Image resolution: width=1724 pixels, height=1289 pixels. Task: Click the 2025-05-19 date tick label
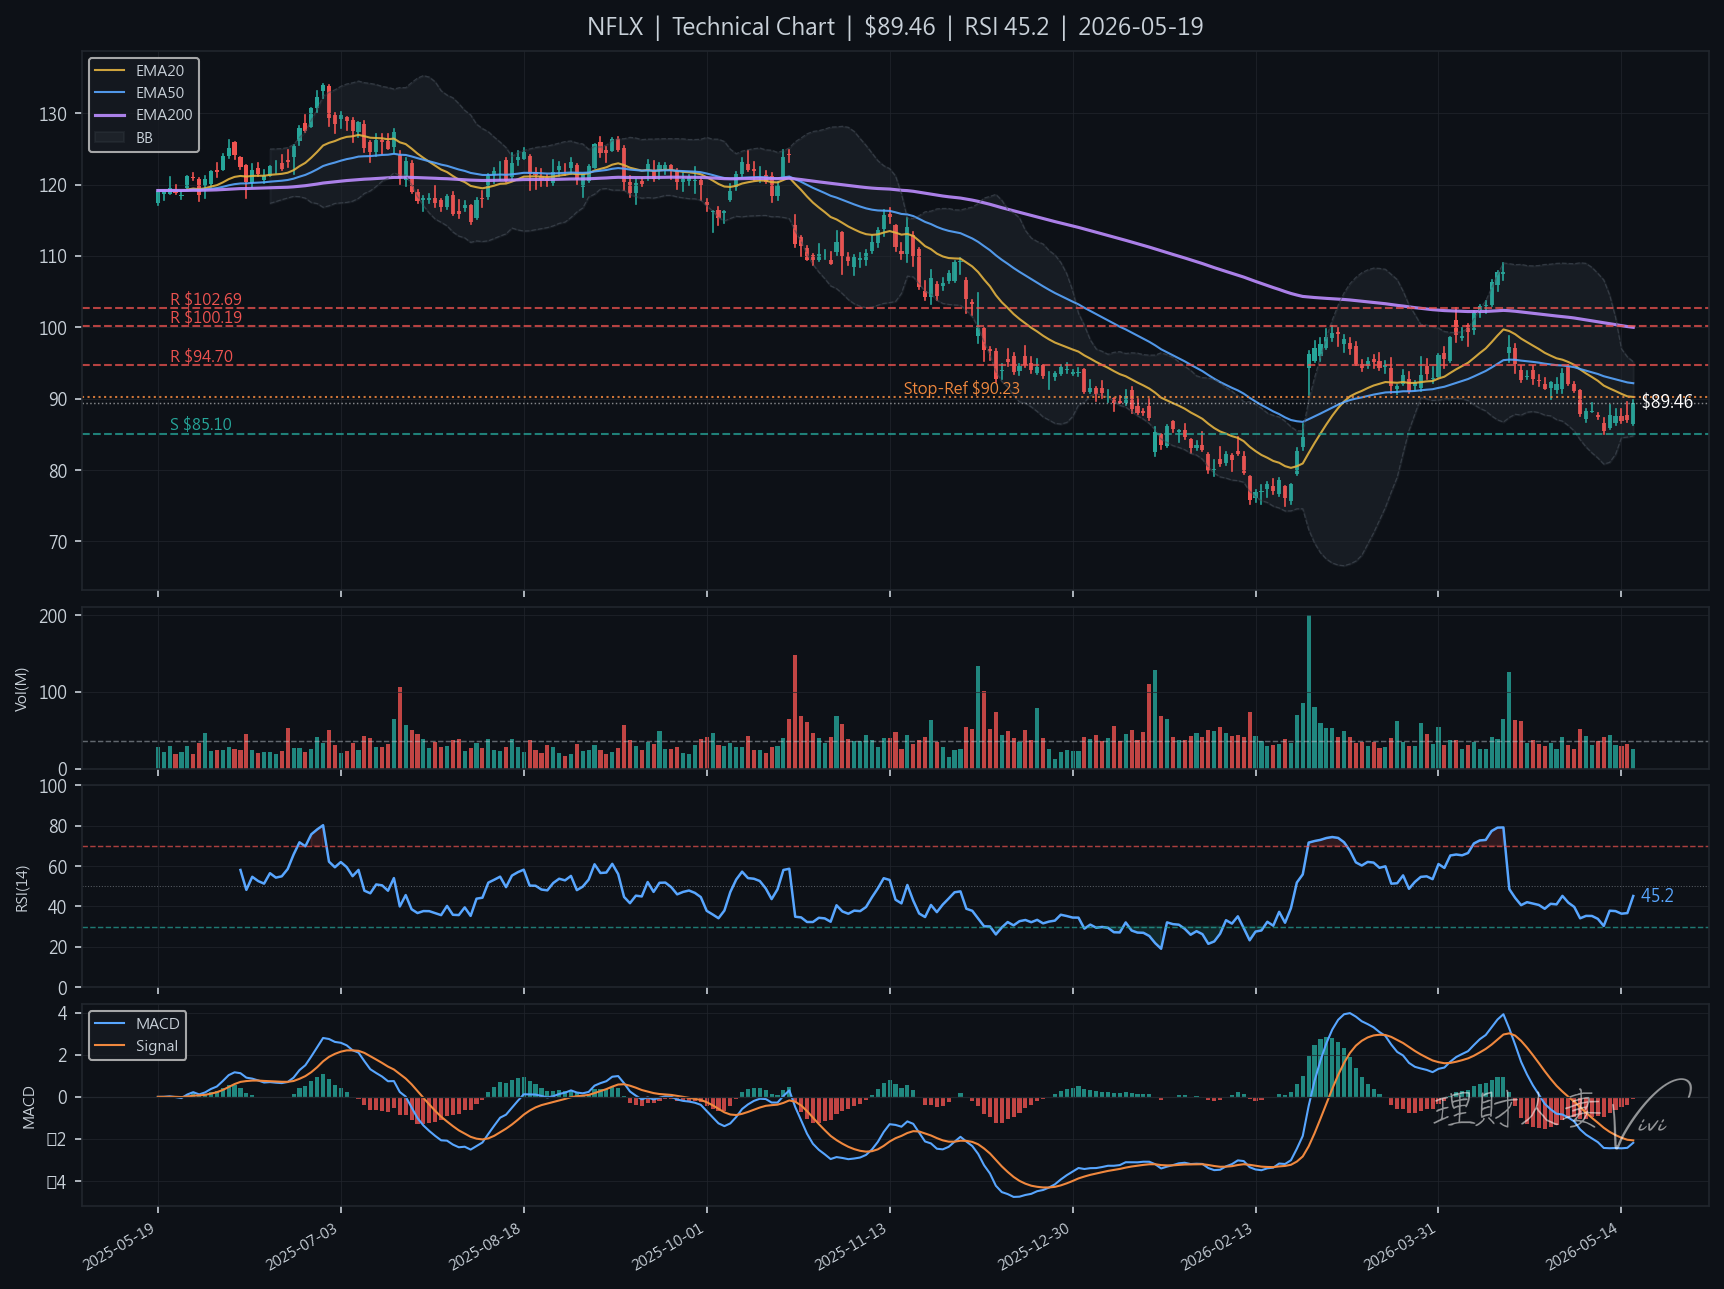pyautogui.click(x=120, y=1246)
